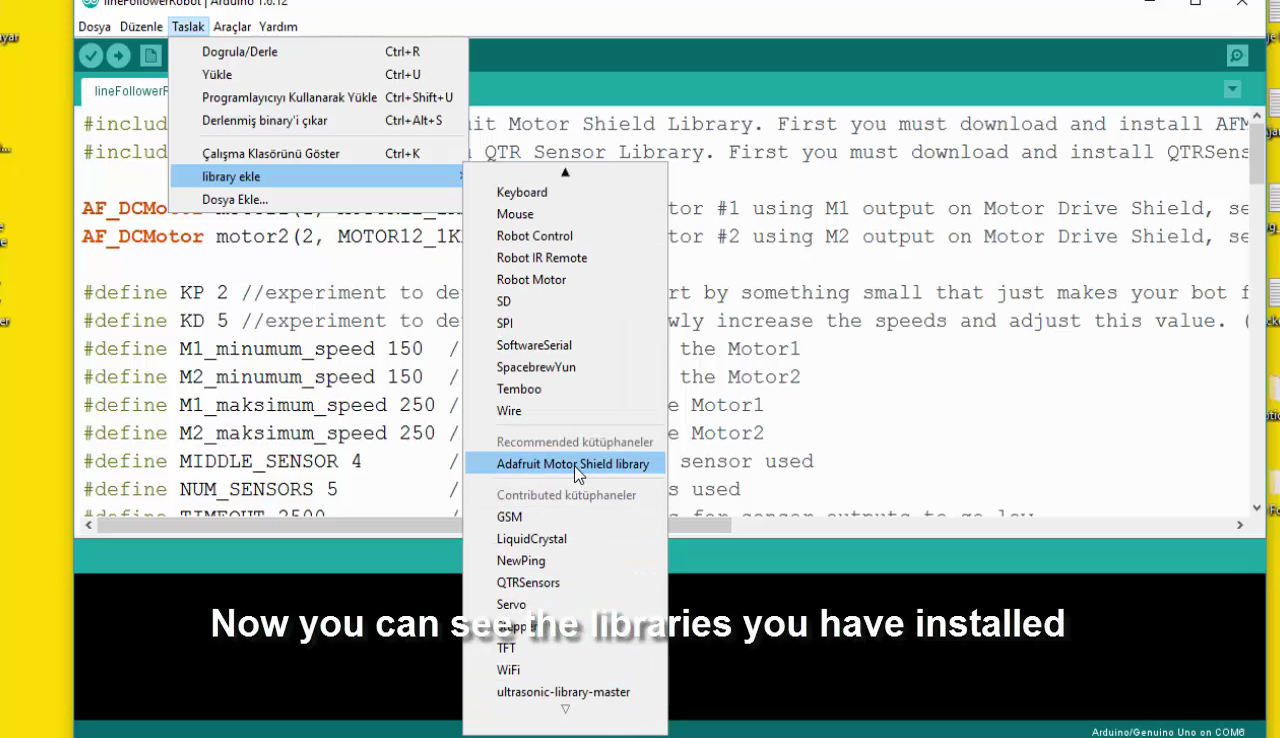Open the tab options dropdown arrow
Screen dimensions: 1280x738
[1232, 90]
